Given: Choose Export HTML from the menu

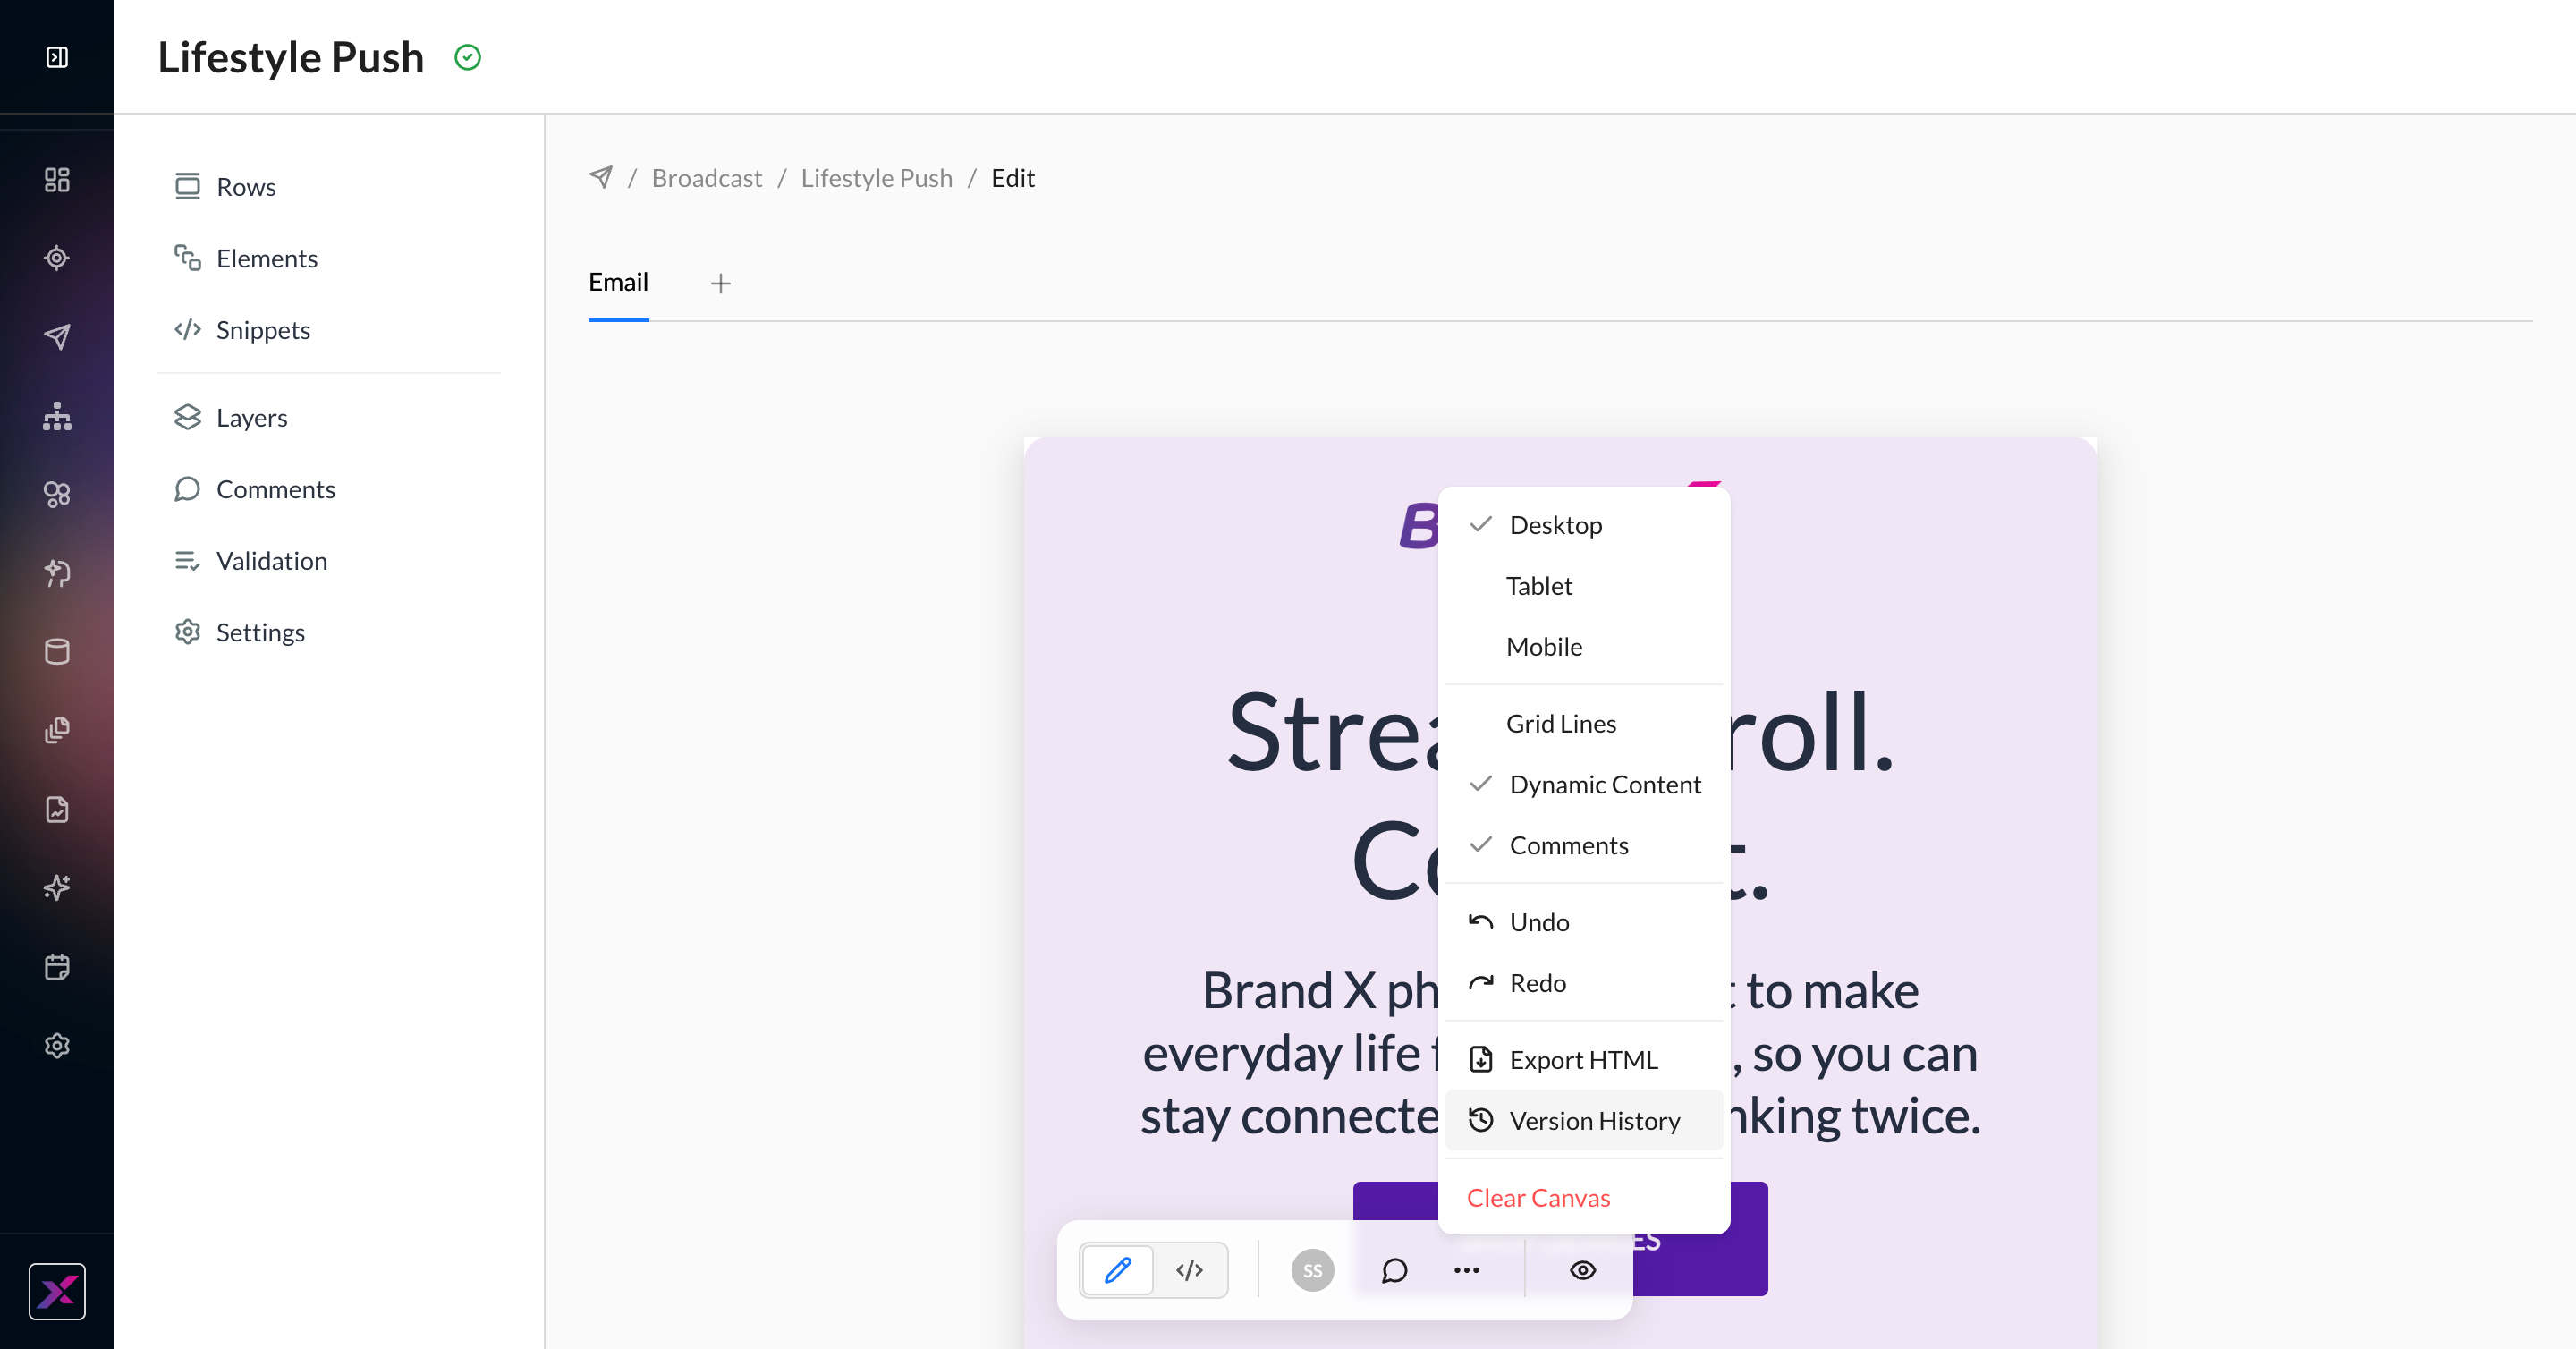Looking at the screenshot, I should pyautogui.click(x=1584, y=1060).
